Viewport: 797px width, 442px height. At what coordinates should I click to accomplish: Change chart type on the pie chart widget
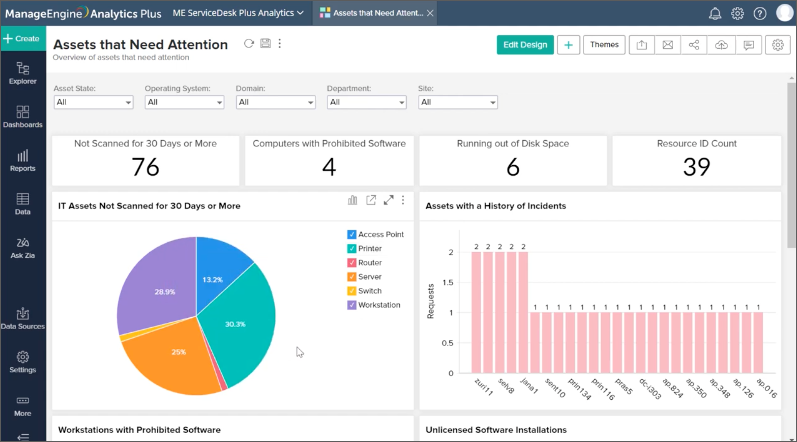point(353,200)
